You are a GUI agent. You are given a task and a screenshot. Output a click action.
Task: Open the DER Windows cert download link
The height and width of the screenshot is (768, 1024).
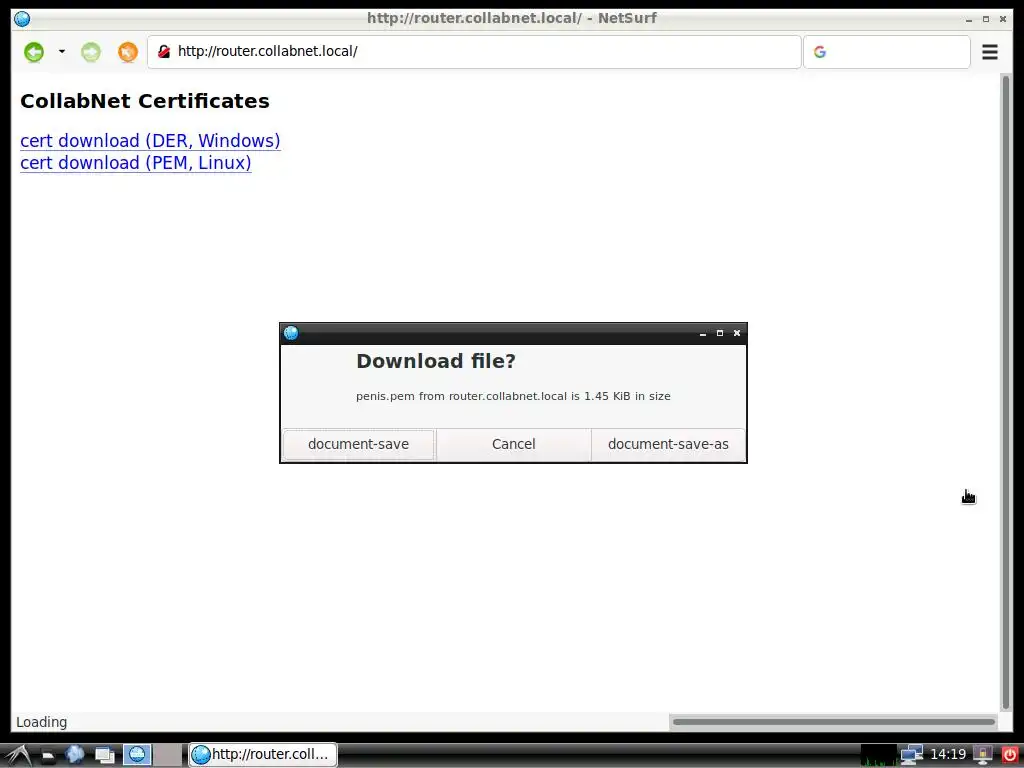pyautogui.click(x=150, y=140)
